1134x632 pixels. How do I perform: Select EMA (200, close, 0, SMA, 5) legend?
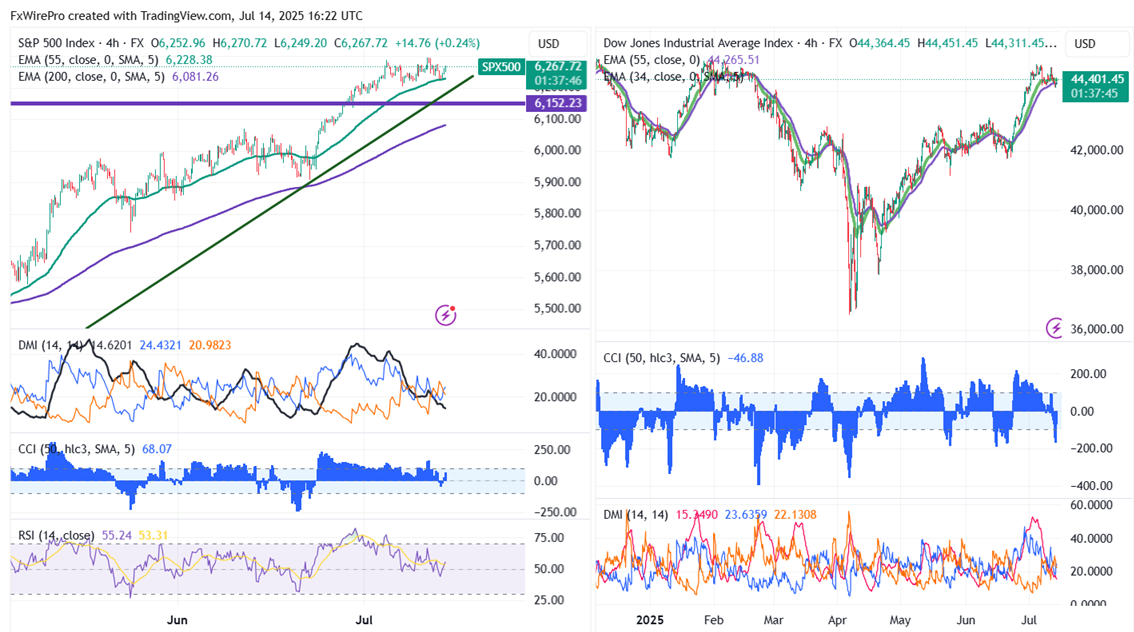coord(93,77)
